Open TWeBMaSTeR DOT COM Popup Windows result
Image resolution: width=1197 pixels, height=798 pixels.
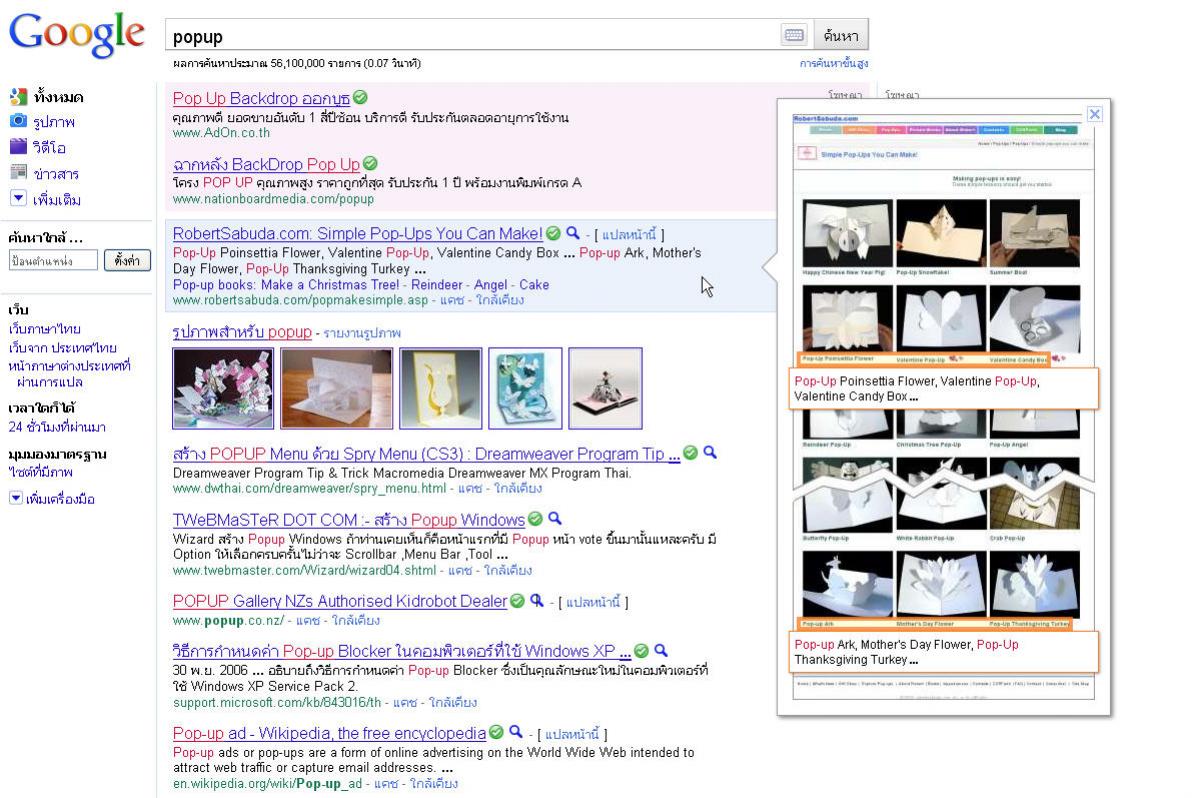(349, 520)
